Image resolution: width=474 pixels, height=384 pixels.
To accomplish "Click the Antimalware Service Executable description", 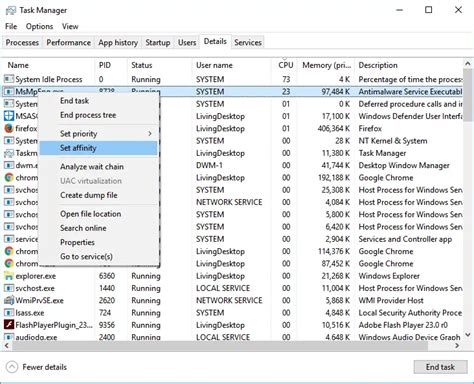I will (x=410, y=92).
